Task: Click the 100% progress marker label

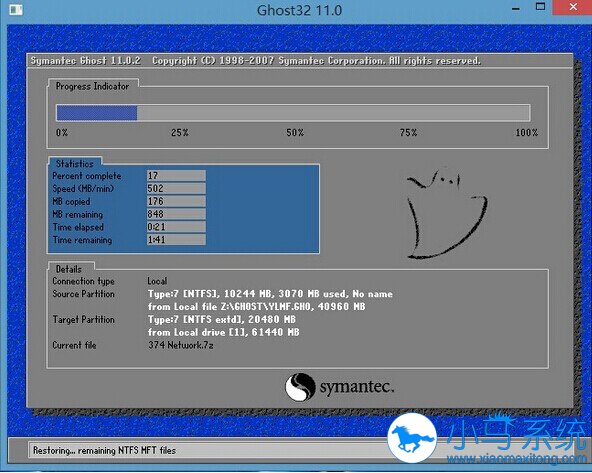Action: 527,133
